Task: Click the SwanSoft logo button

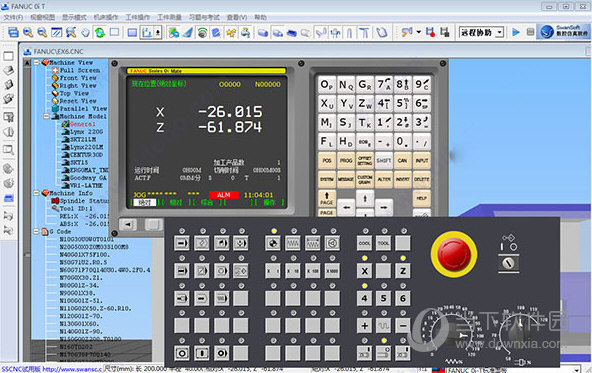Action: (563, 31)
